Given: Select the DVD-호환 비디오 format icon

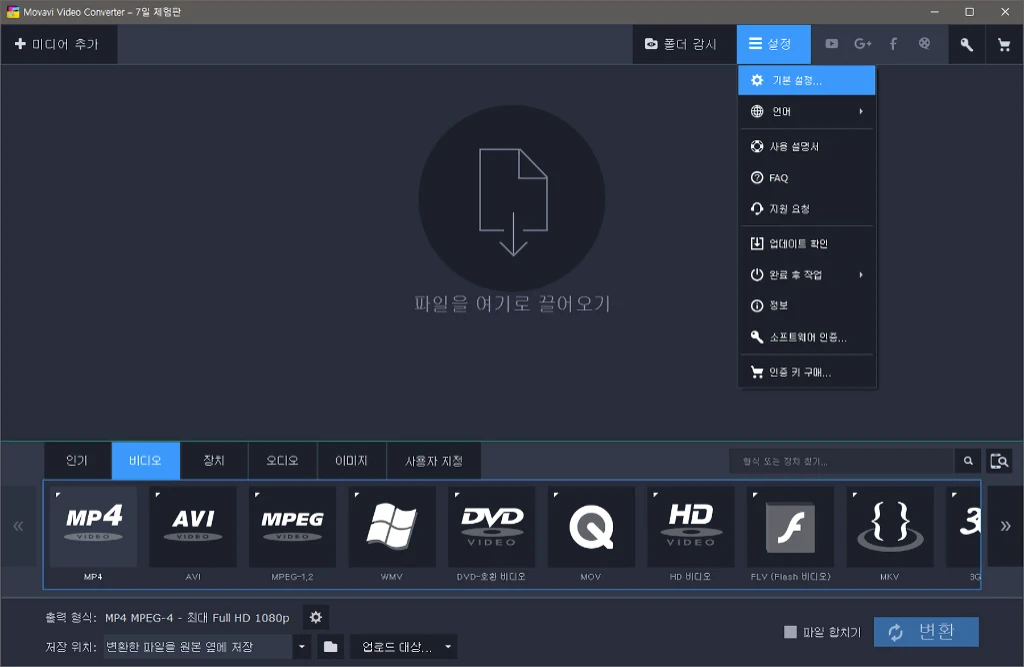Looking at the screenshot, I should point(492,527).
